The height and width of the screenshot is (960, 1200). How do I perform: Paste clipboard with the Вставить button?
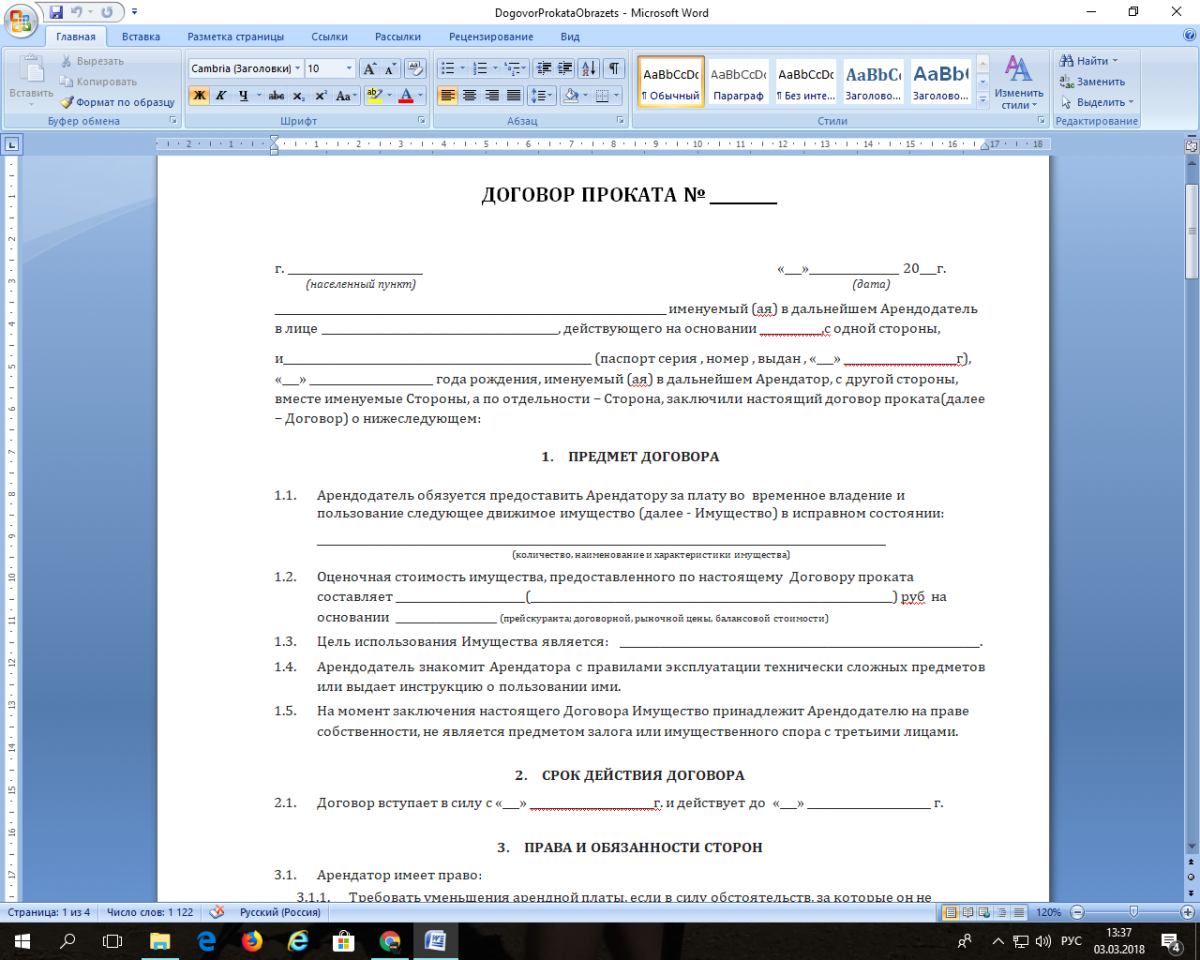31,81
